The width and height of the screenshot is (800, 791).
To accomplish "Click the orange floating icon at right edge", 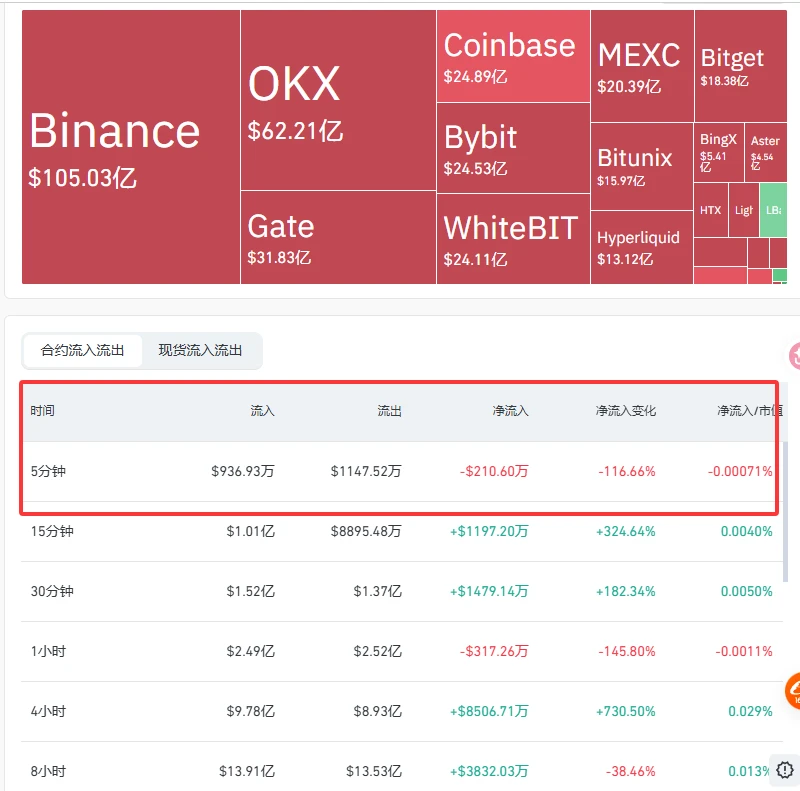I will click(793, 690).
